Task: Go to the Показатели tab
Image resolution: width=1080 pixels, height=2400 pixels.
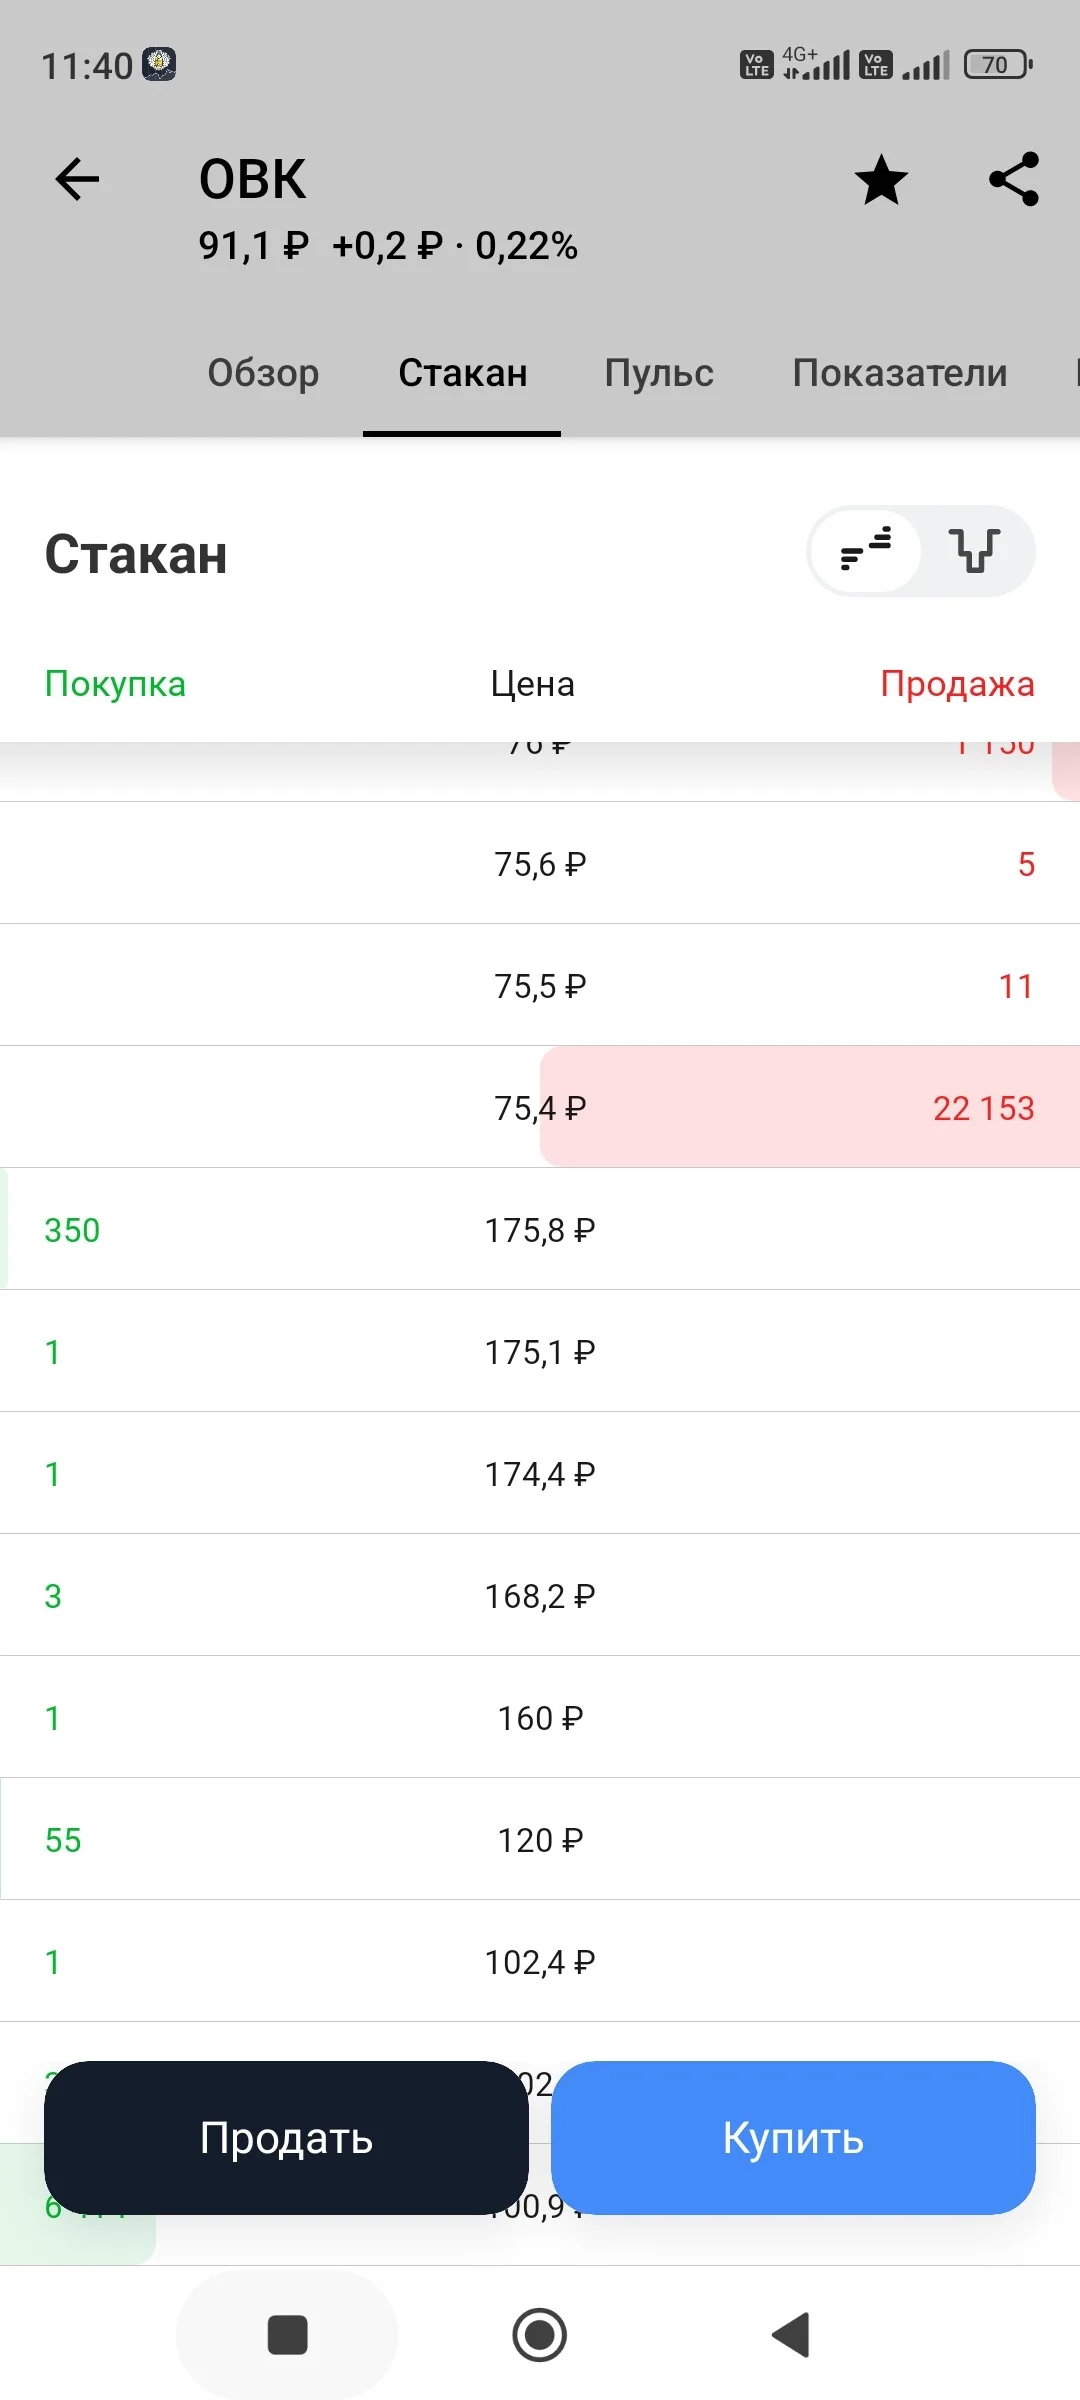Action: pos(900,373)
